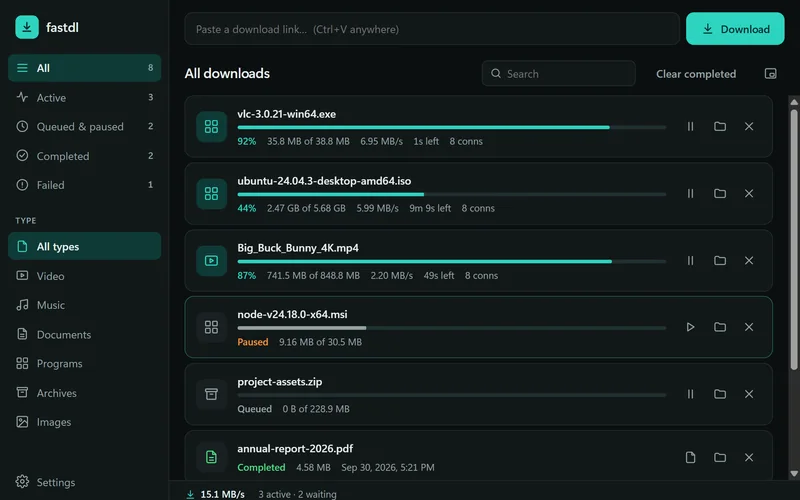Show All downloads in sidebar
Image resolution: width=800 pixels, height=500 pixels.
coord(85,68)
